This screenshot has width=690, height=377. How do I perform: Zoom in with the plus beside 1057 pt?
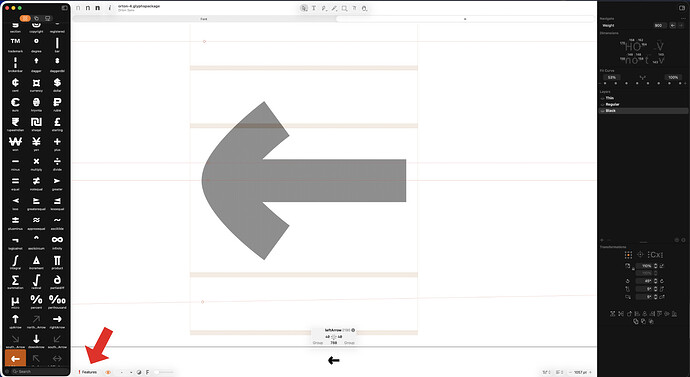point(591,372)
